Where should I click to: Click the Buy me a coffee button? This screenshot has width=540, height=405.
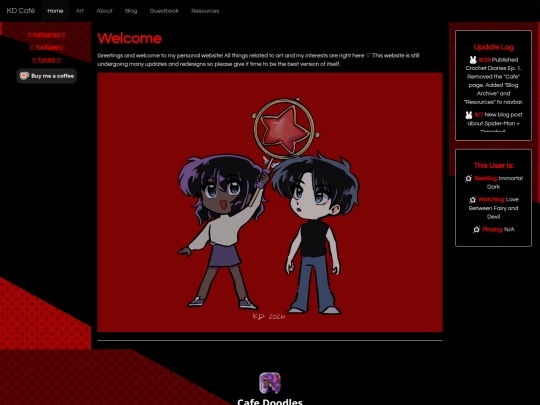pyautogui.click(x=46, y=76)
